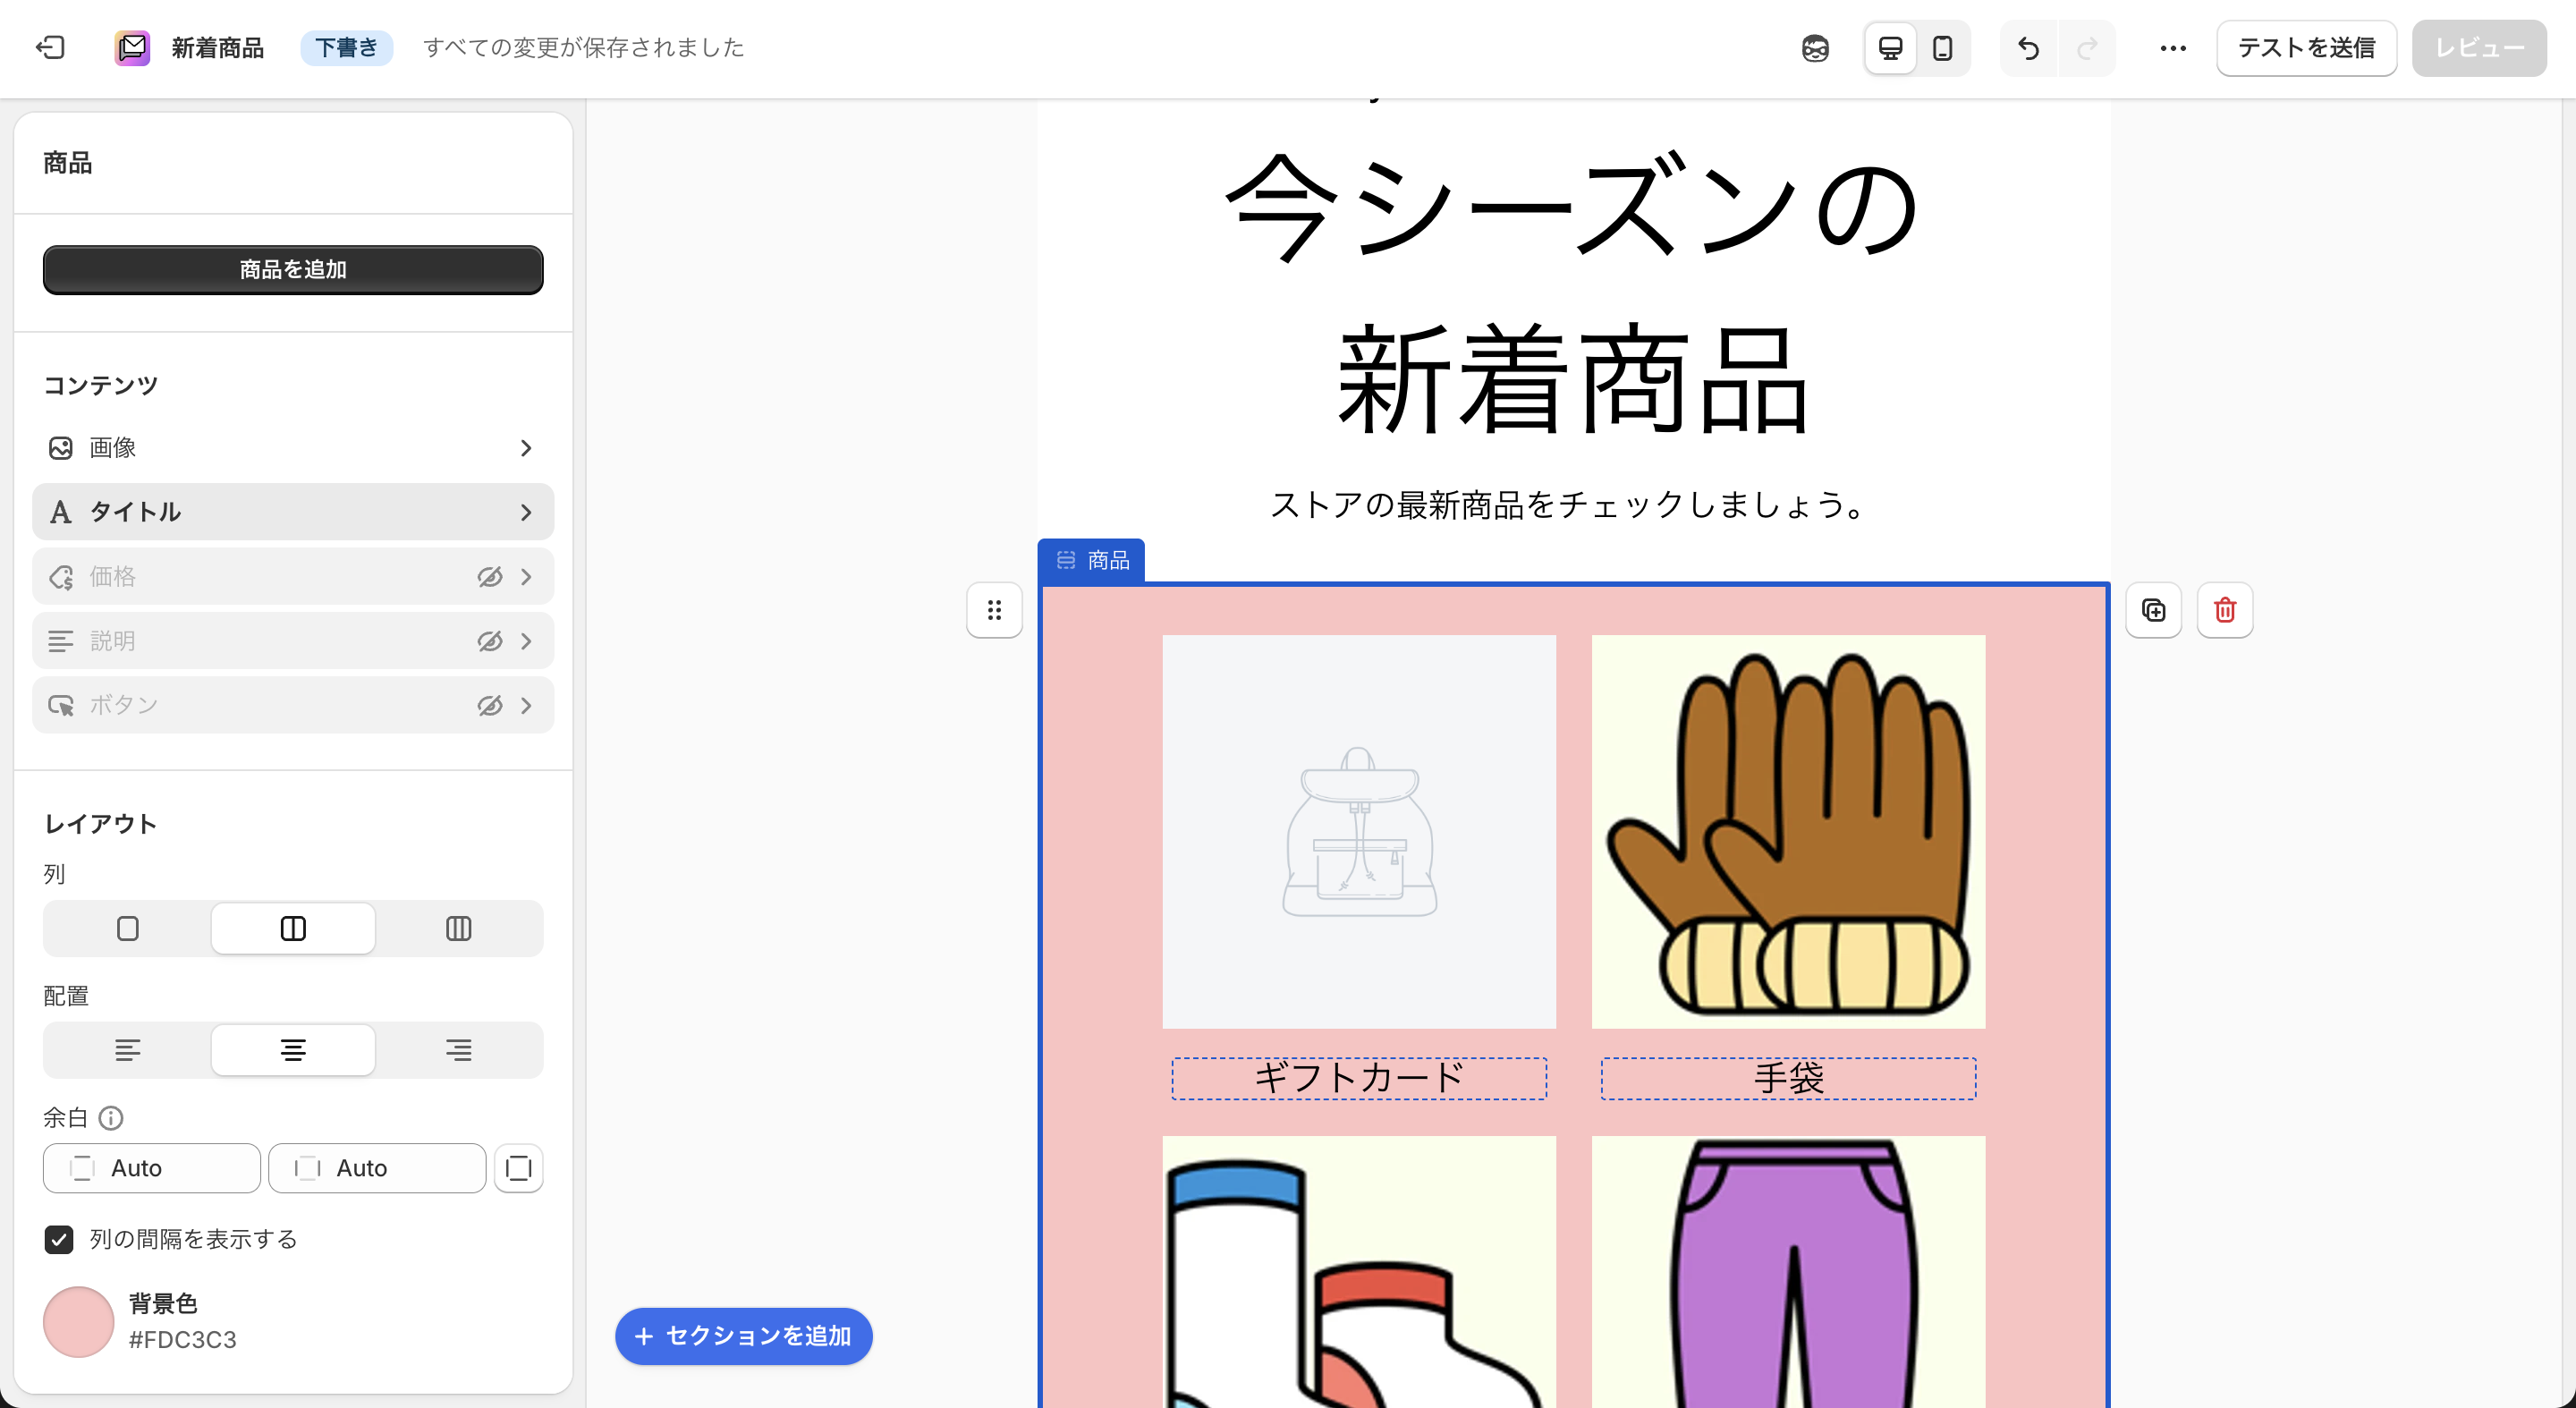Click the inbox preview icon in the toolbar

coord(1814,47)
